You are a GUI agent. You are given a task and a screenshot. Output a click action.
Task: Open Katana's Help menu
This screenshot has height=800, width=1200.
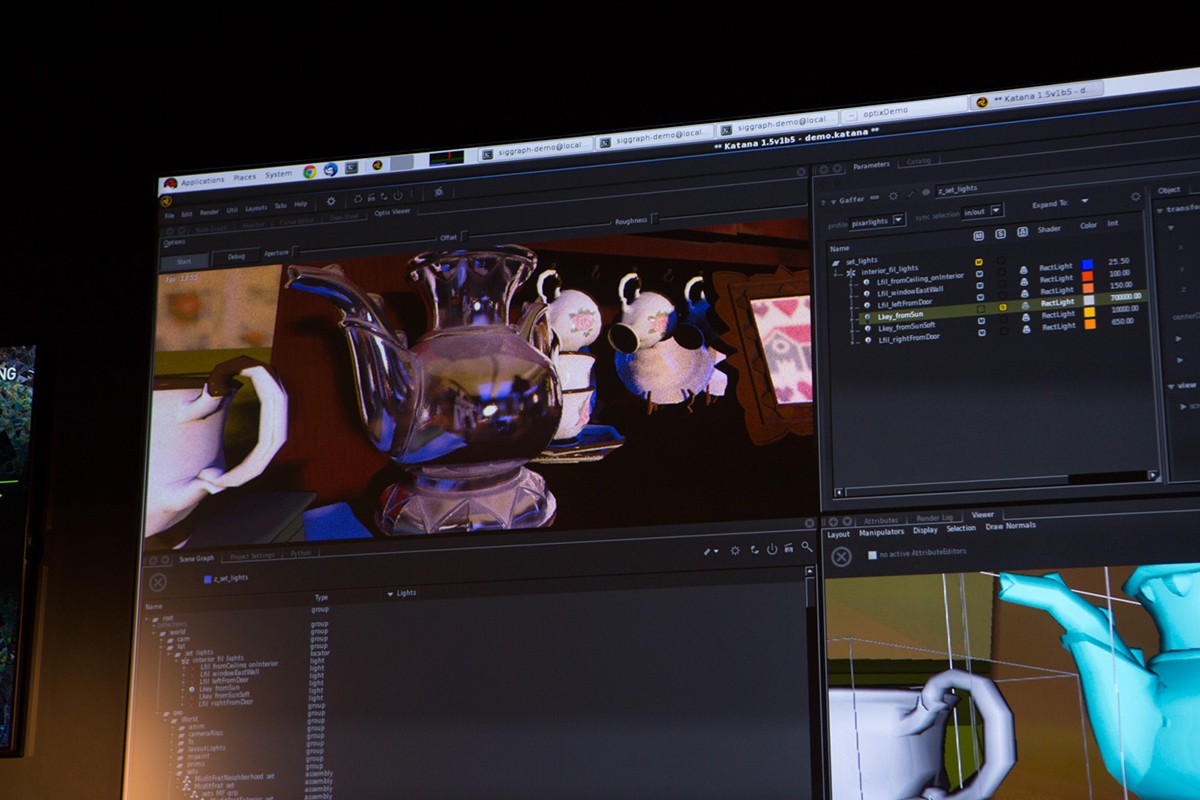pos(301,205)
